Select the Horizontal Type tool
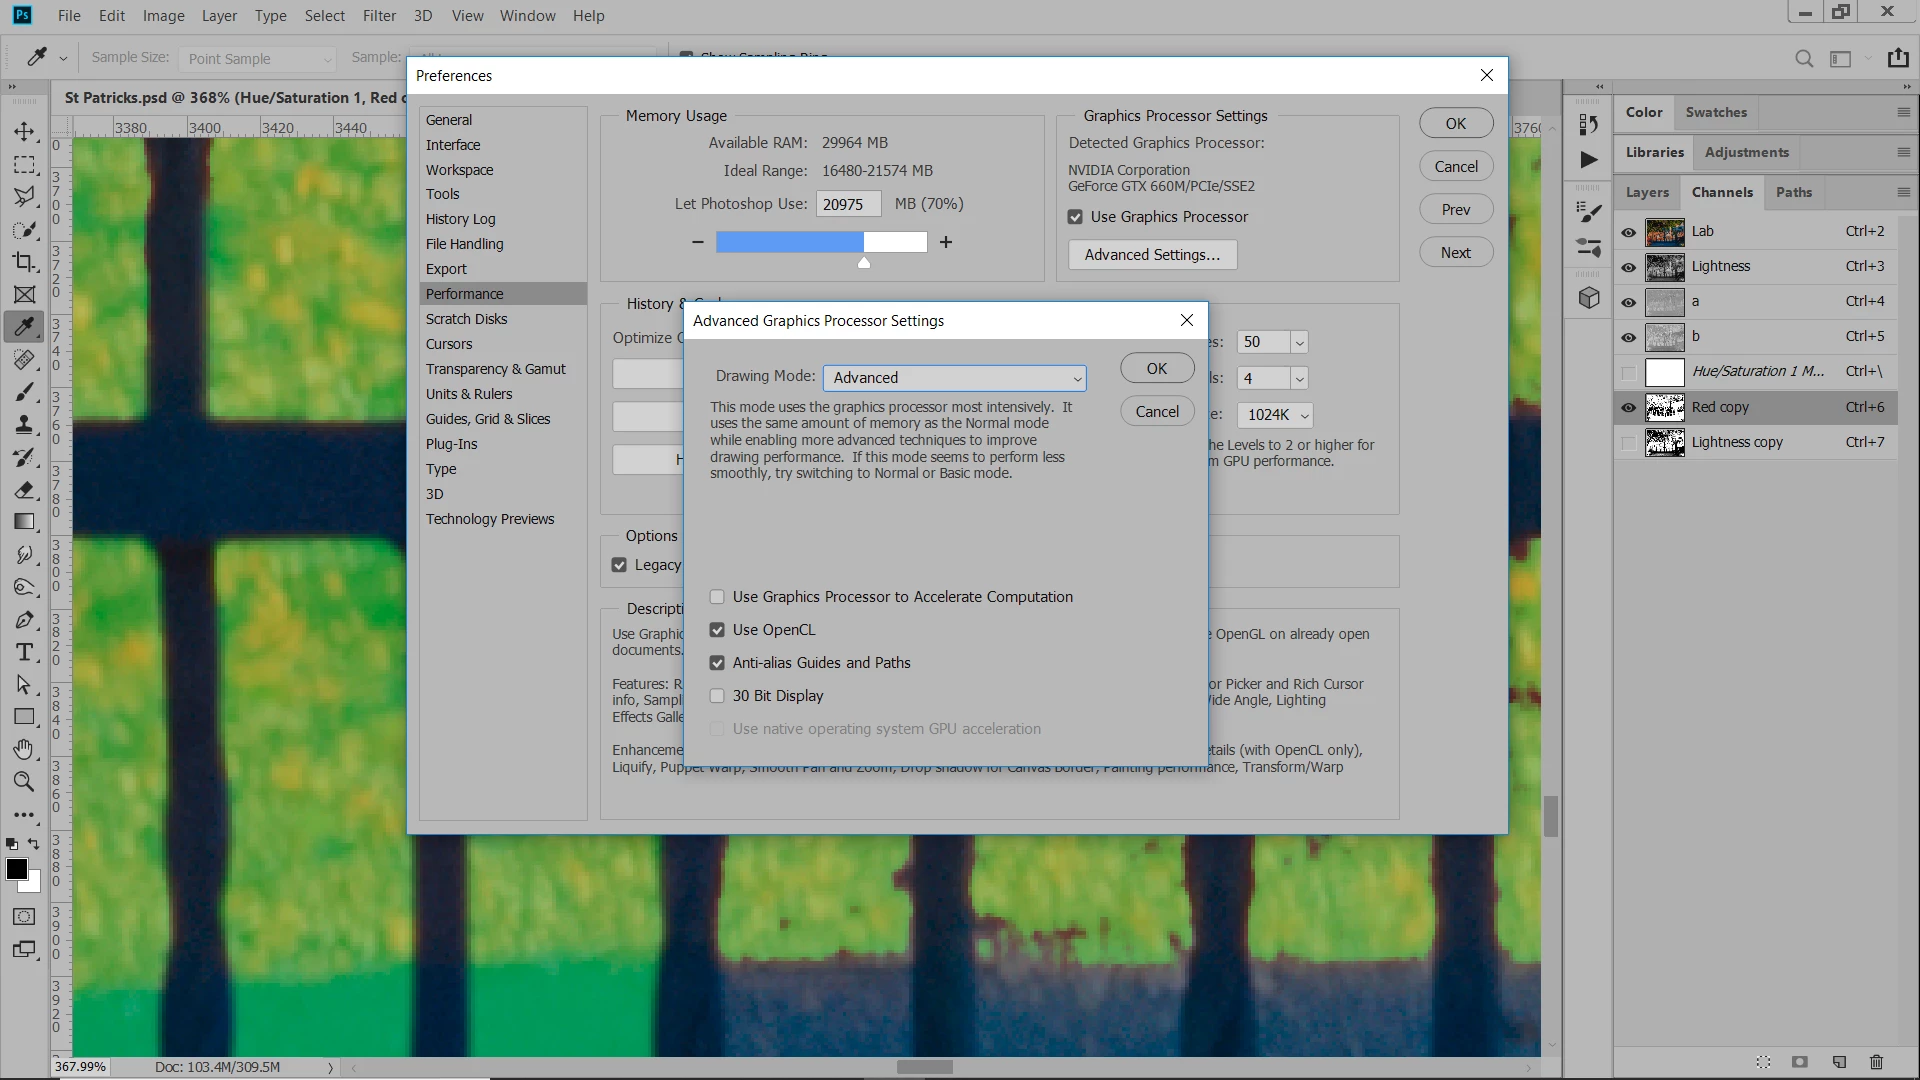 24,652
